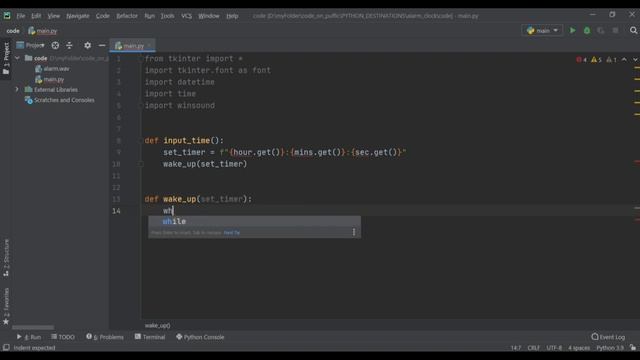
Task: Open the Structure sidebar tab
Action: pyautogui.click(x=6, y=258)
